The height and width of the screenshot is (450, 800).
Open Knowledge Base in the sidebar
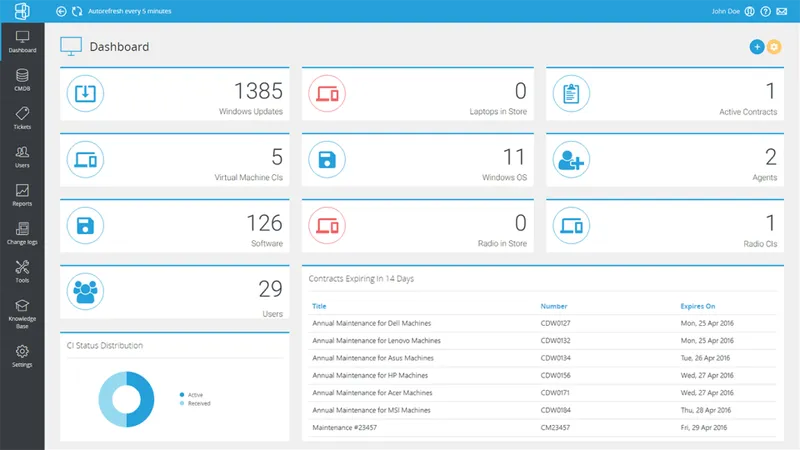pos(22,314)
